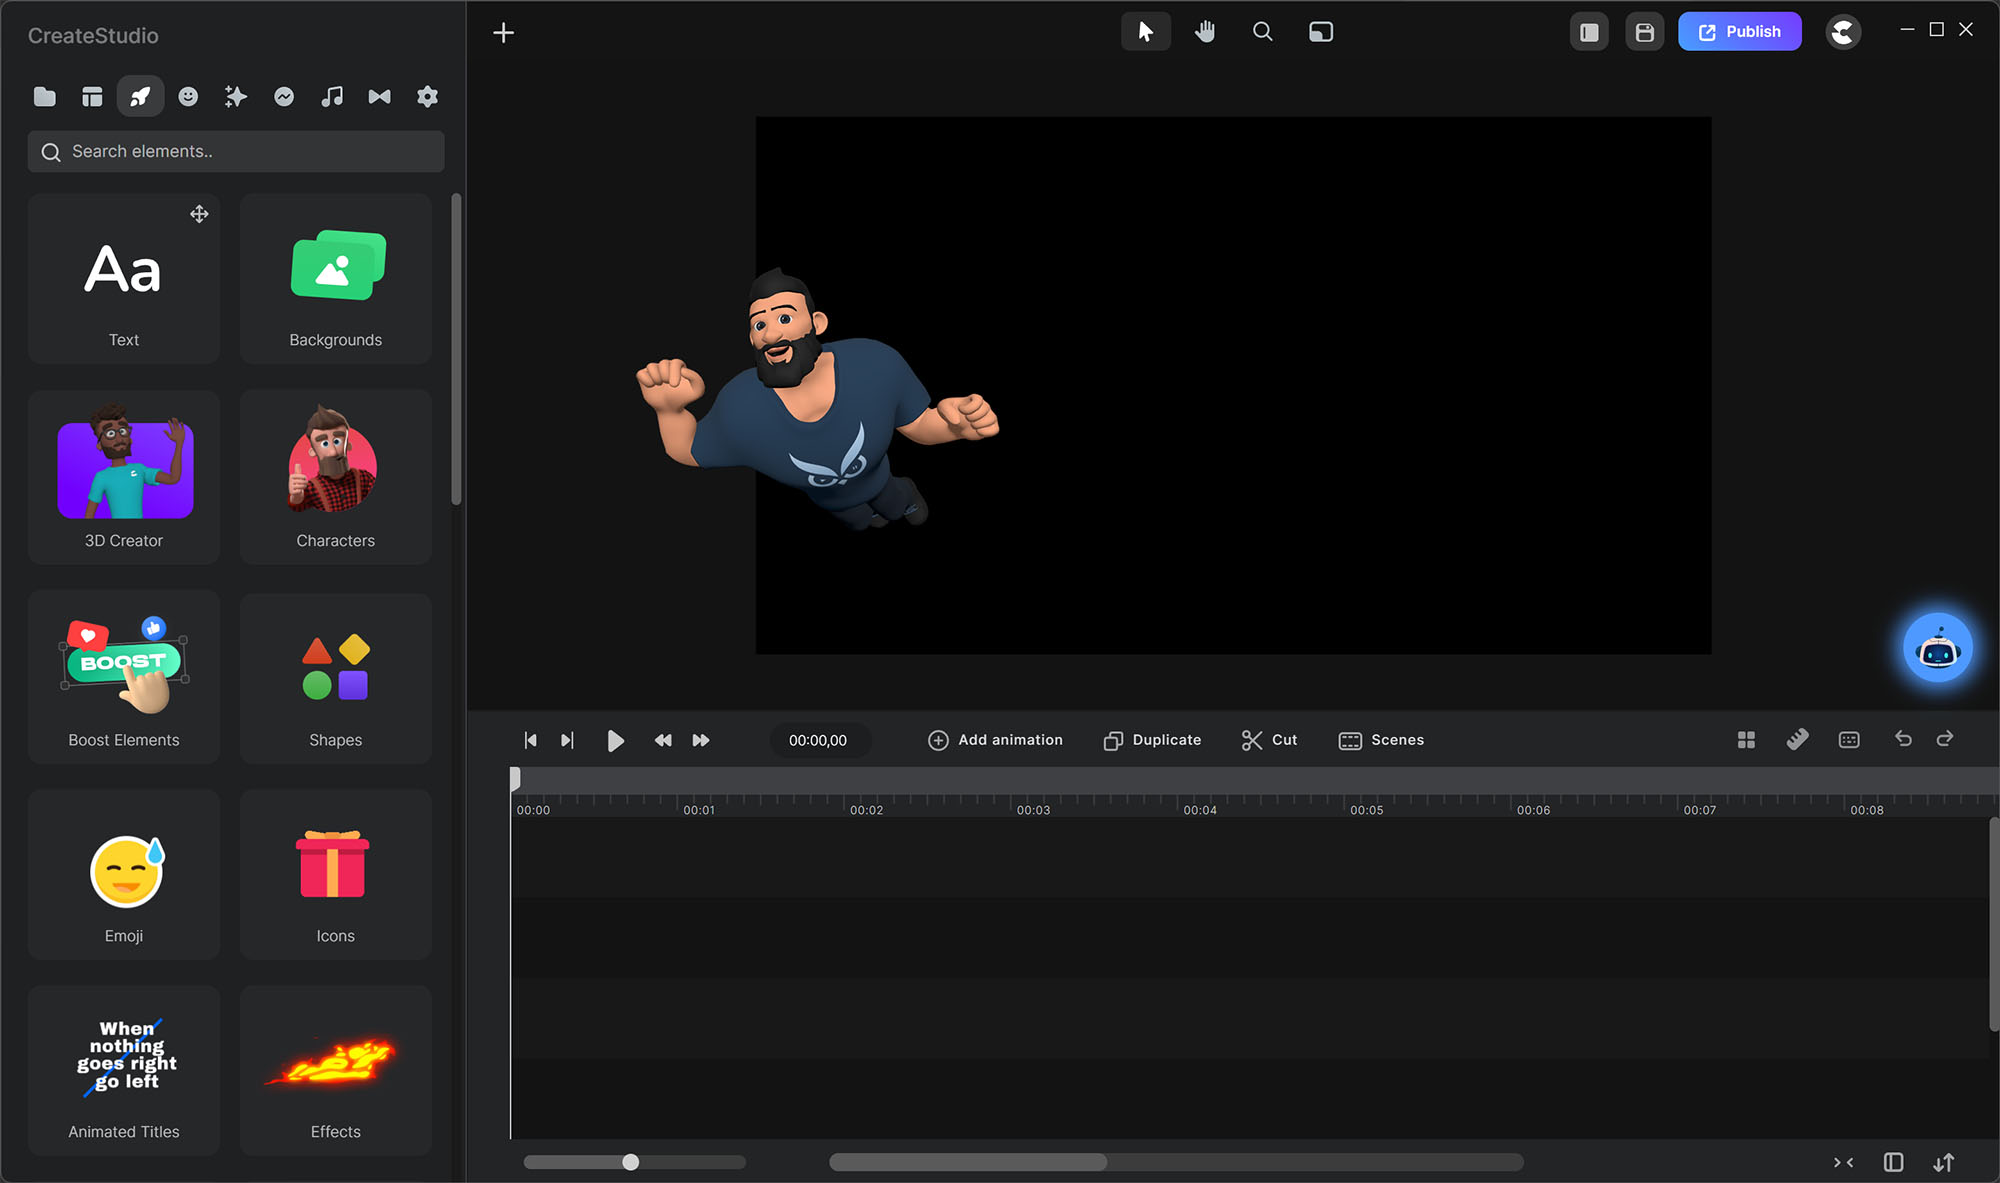This screenshot has width=2000, height=1183.
Task: Open the emoji smiley tab
Action: click(188, 96)
